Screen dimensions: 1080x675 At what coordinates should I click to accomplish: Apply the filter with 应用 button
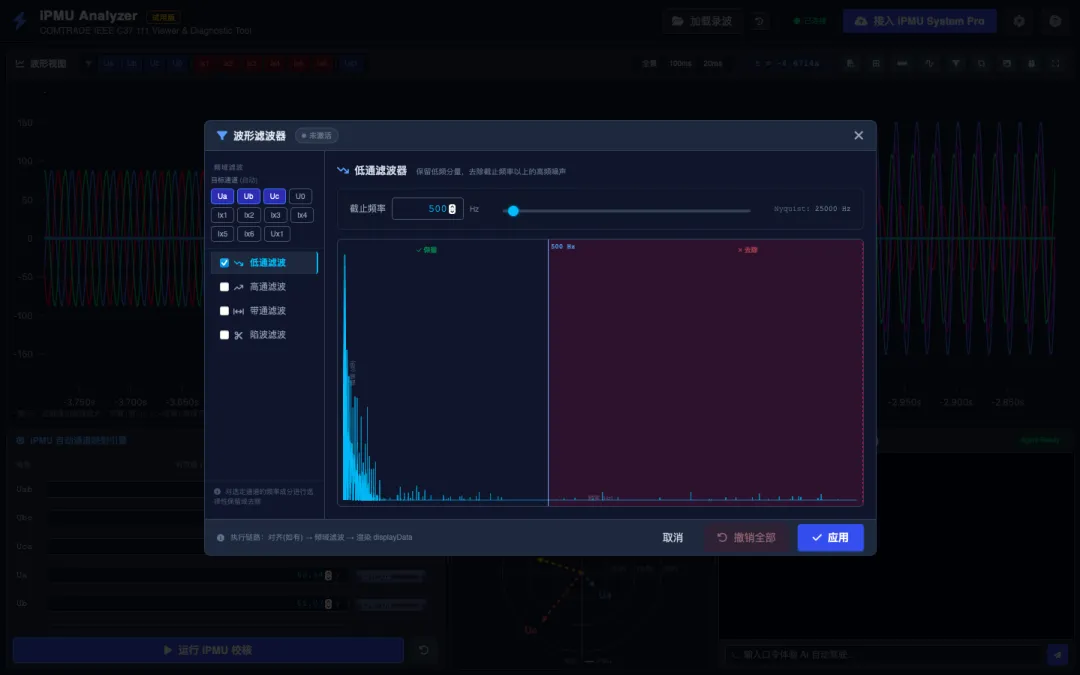click(x=831, y=537)
